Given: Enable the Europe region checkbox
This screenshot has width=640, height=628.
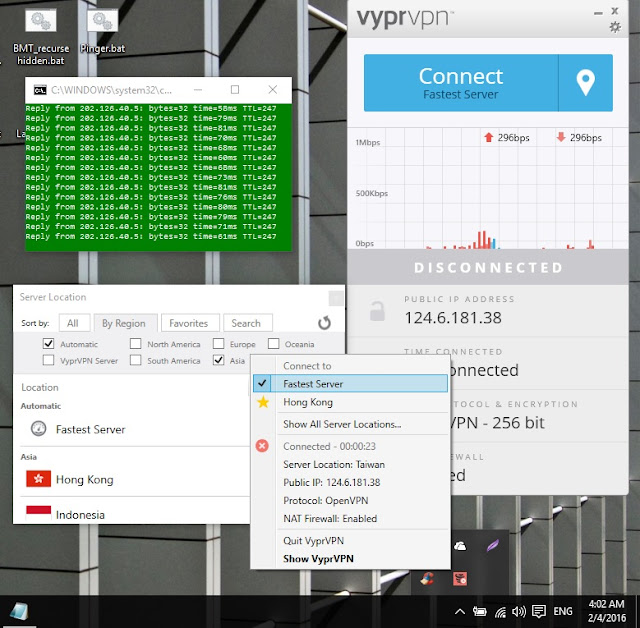Looking at the screenshot, I should click(x=218, y=344).
